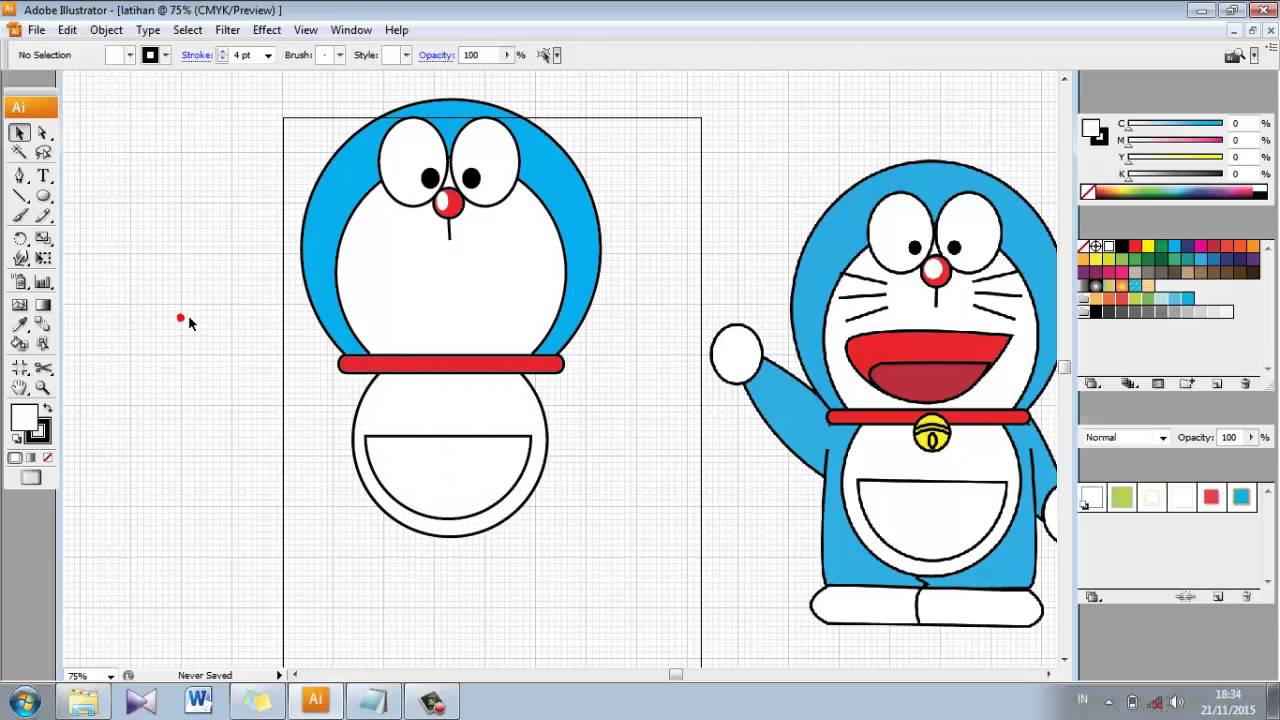Set paint mode to None in toolbox
The width and height of the screenshot is (1280, 720).
[x=47, y=458]
